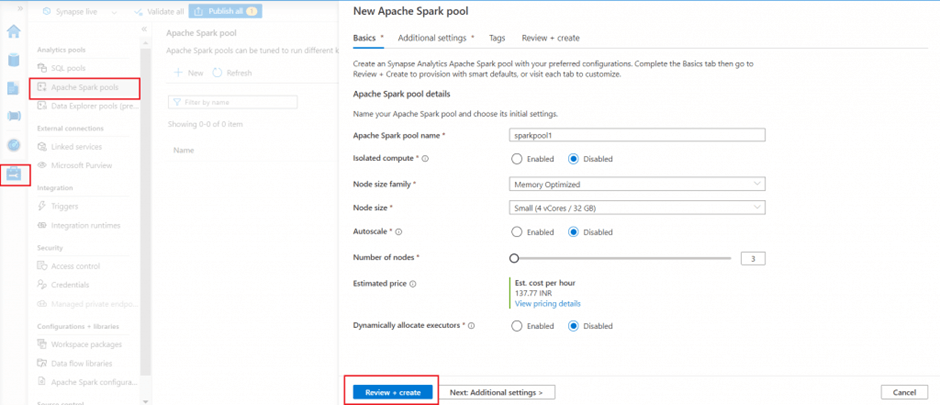Open the Home hub icon
Image resolution: width=940 pixels, height=405 pixels.
[14, 32]
